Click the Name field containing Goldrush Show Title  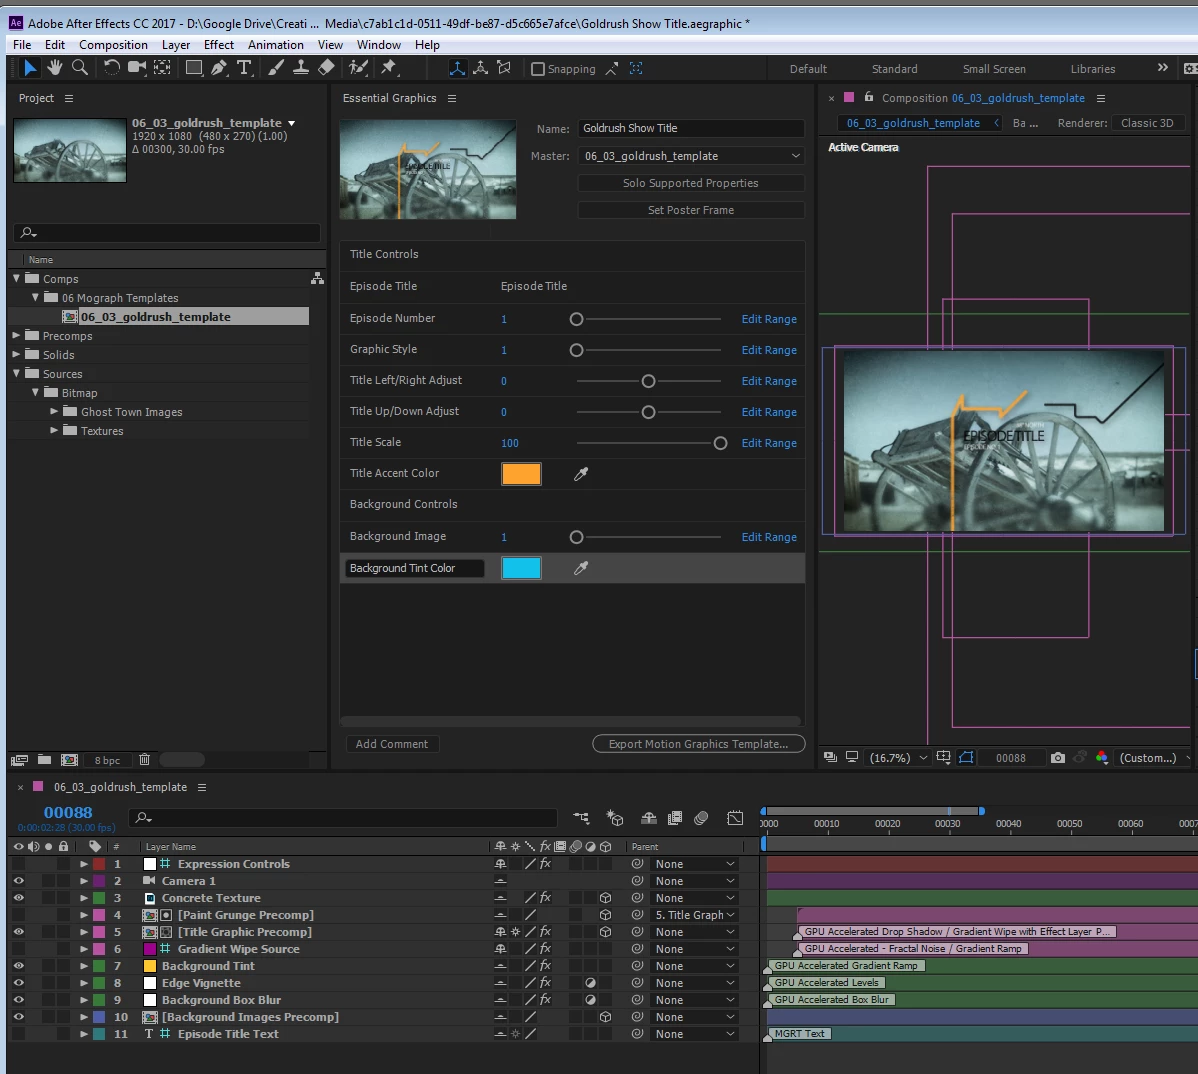[x=690, y=129]
